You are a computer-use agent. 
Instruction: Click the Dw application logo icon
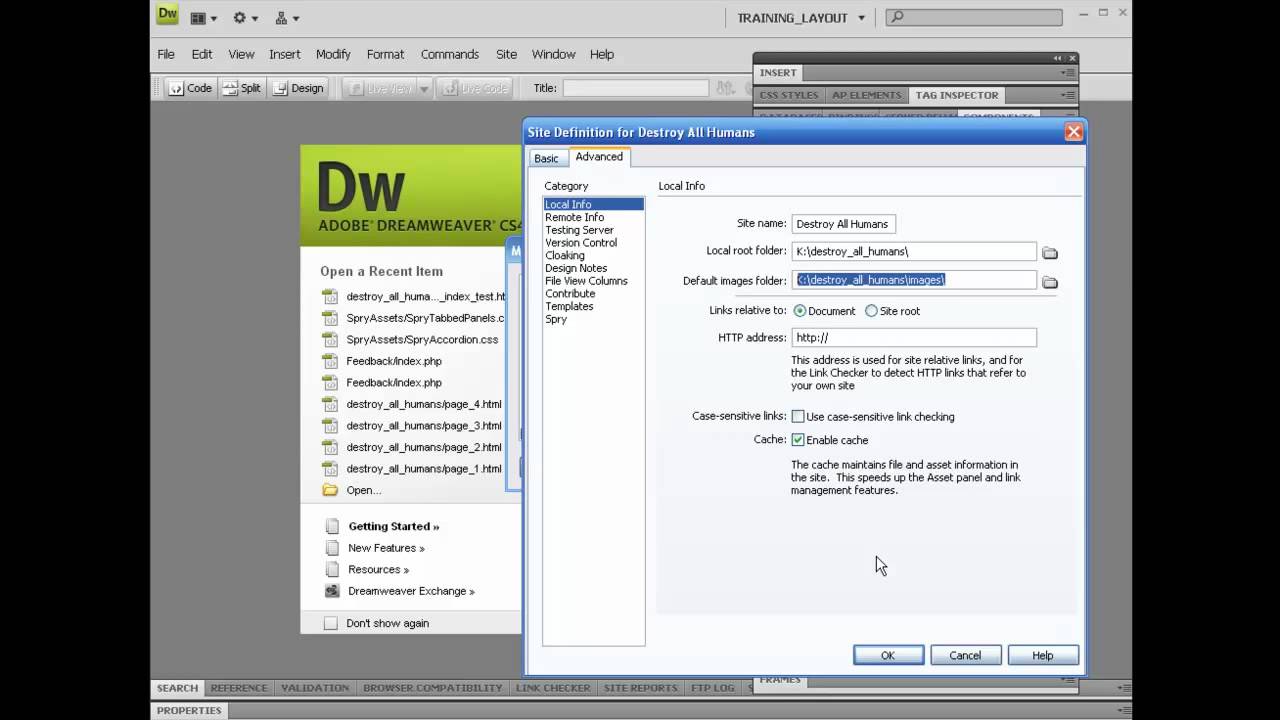pyautogui.click(x=167, y=15)
